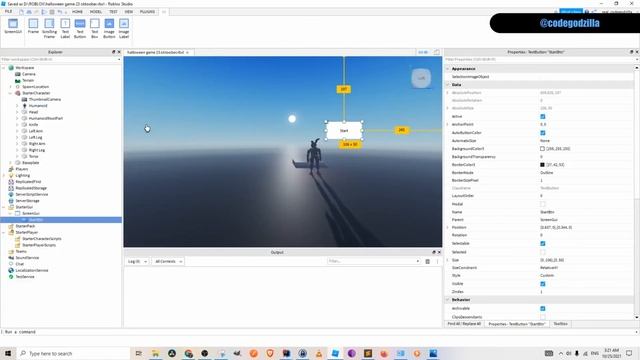Collapse the StarterGui tree node

pos(4,207)
